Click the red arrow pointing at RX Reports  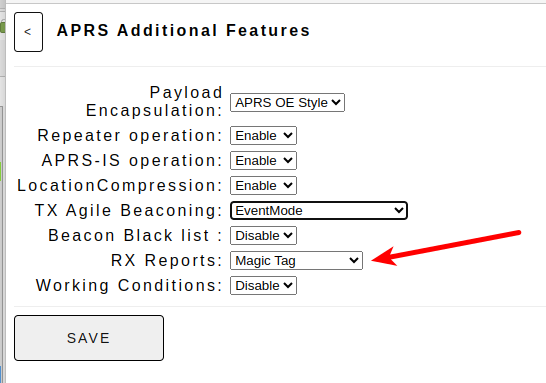tap(446, 248)
